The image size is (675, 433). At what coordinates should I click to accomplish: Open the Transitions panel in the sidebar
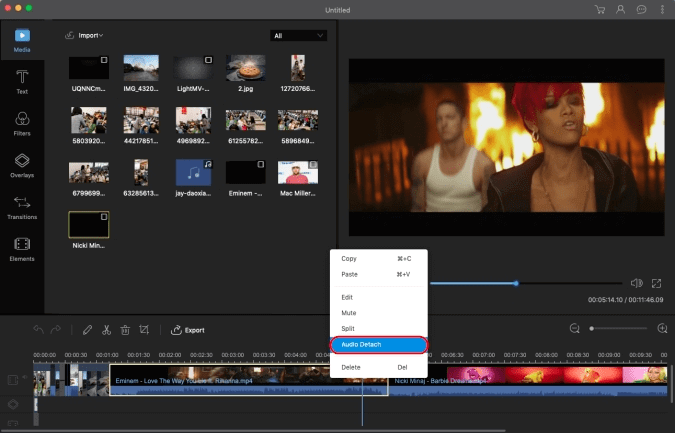[x=22, y=207]
